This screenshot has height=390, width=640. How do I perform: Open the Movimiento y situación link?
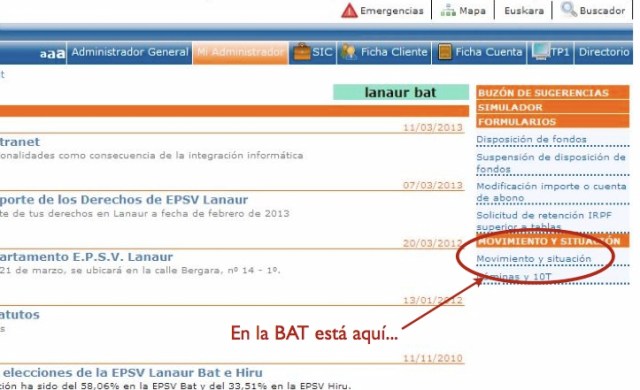533,259
